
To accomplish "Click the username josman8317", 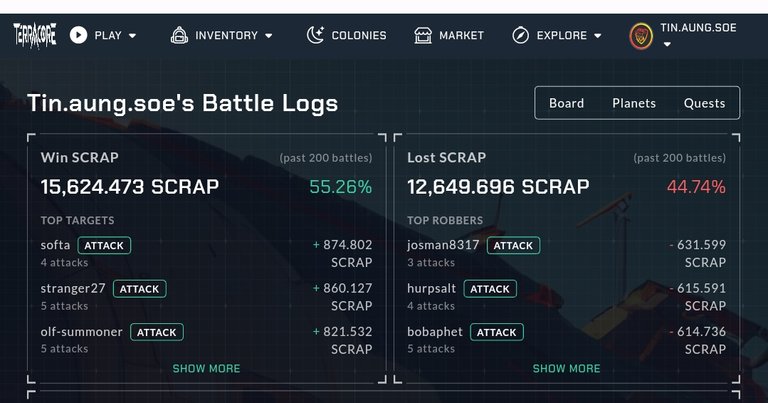I will tap(443, 245).
